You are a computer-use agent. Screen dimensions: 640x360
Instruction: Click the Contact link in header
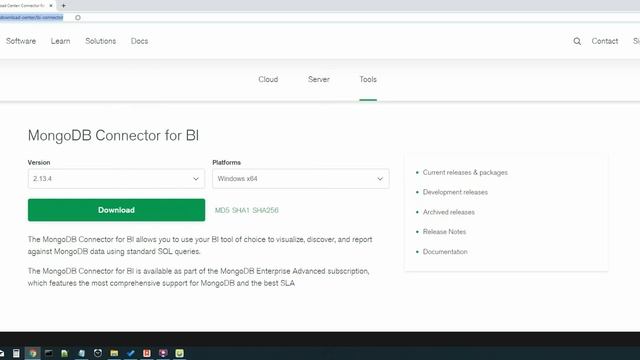604,41
